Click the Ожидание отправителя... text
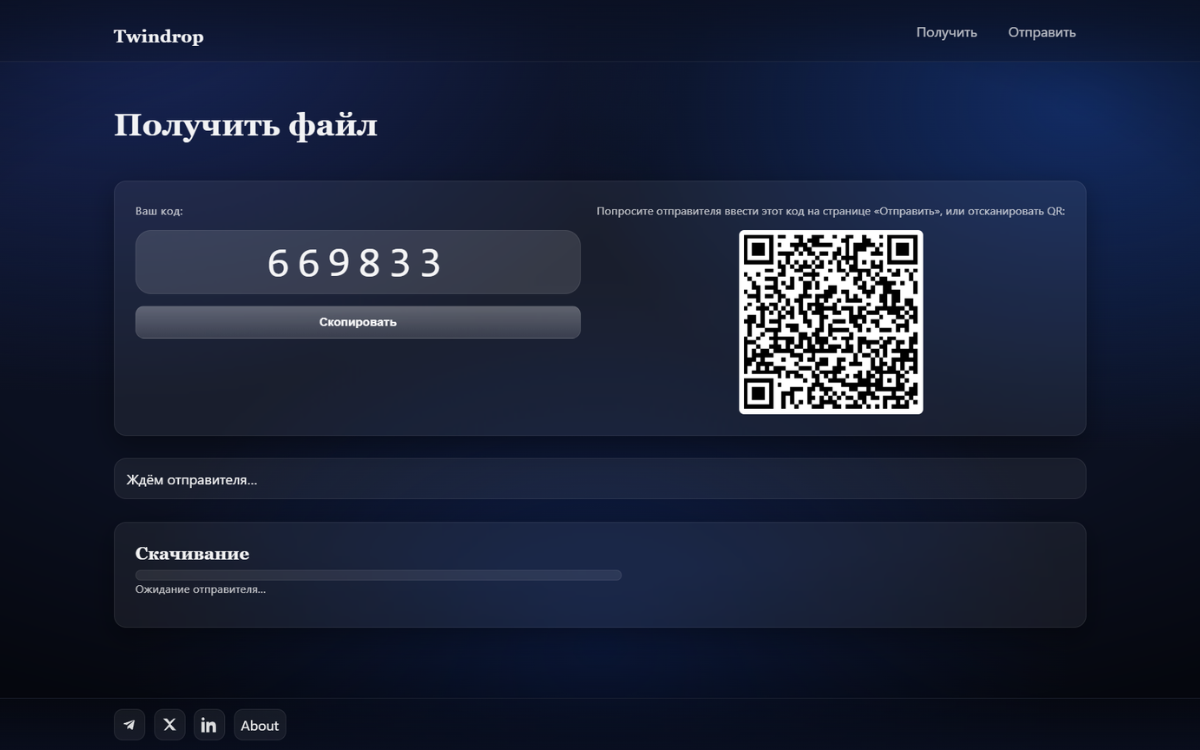The image size is (1200, 750). click(x=200, y=589)
